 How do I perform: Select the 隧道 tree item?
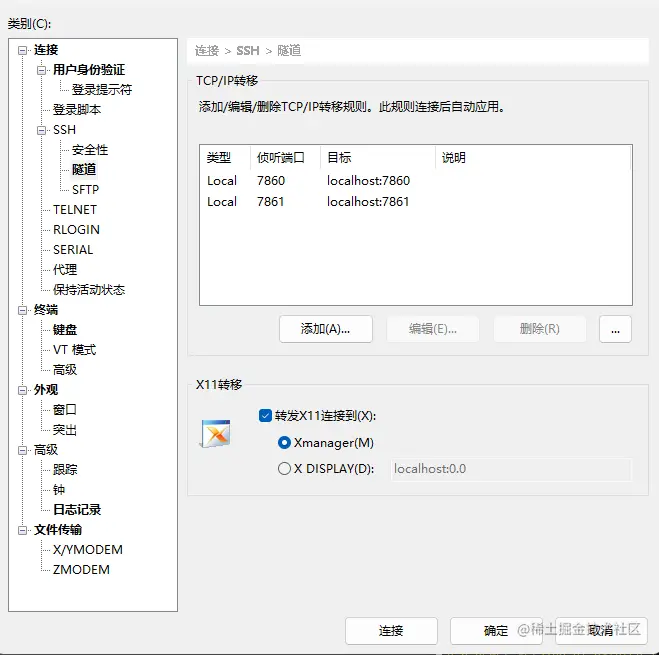pyautogui.click(x=84, y=169)
